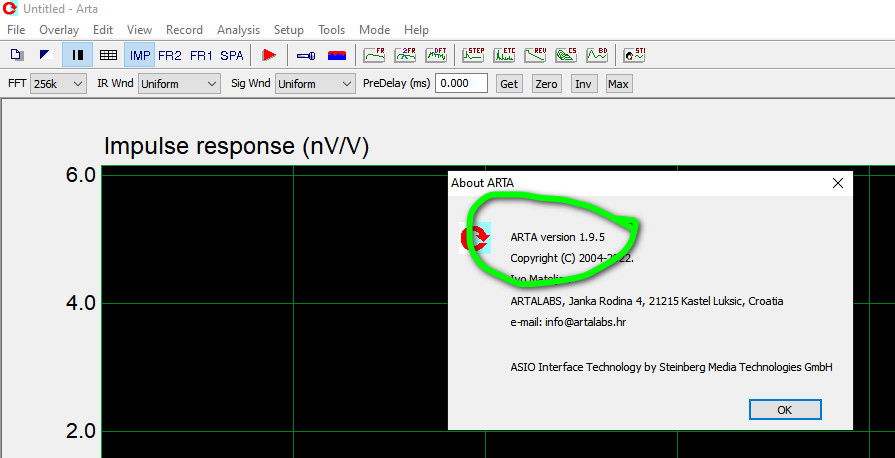Switch to FR2 dual-channel mode
This screenshot has width=895, height=458.
[170, 55]
